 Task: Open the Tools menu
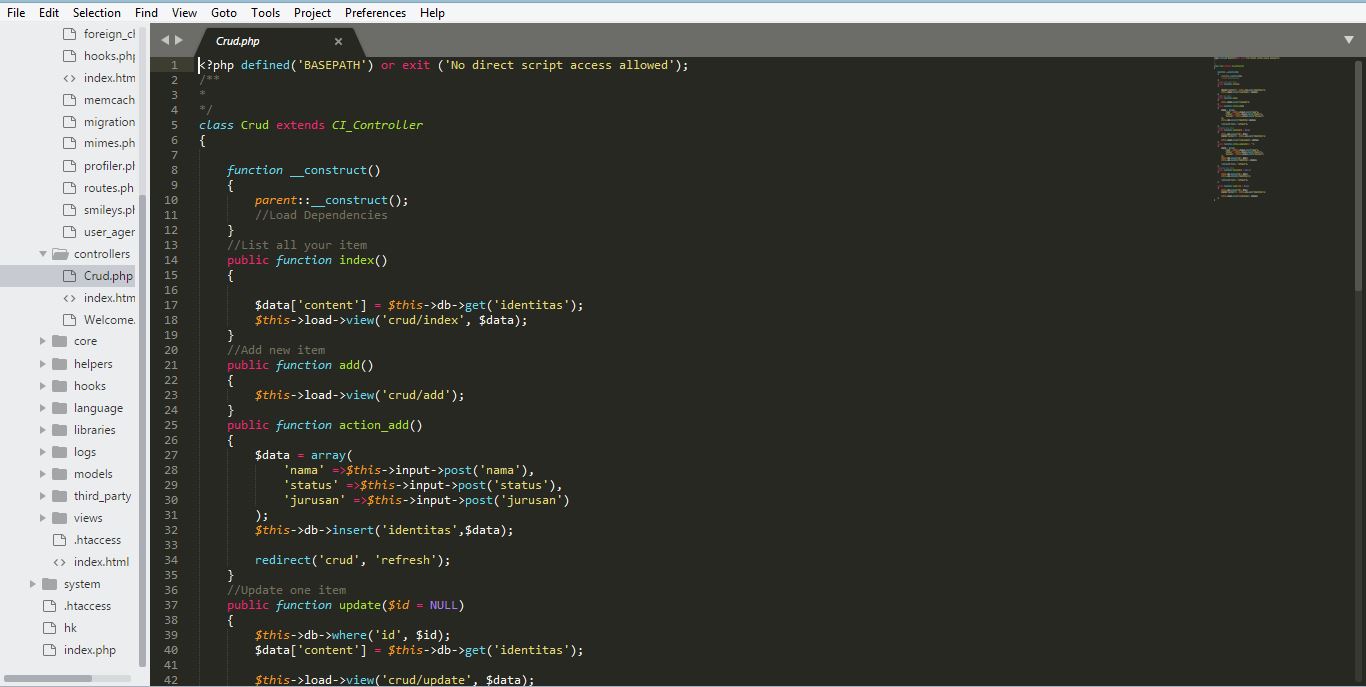265,13
